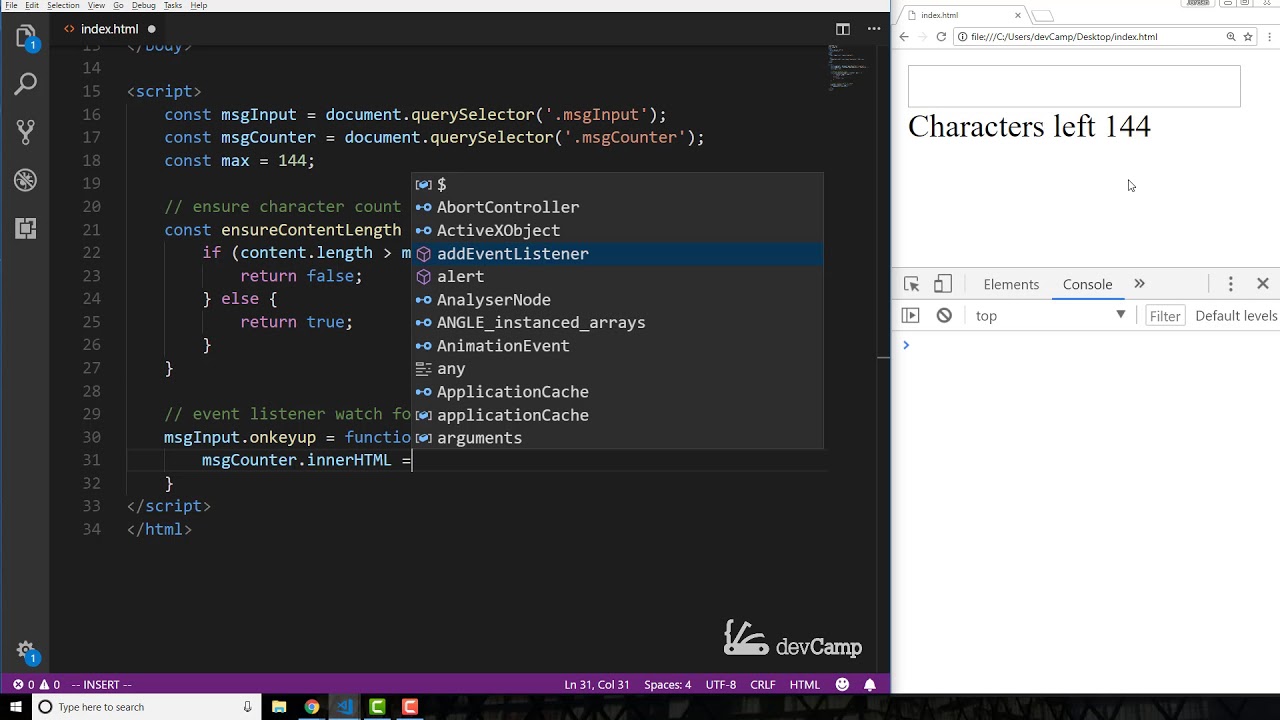The height and width of the screenshot is (720, 1280).
Task: Open the Windows Start menu
Action: tap(14, 707)
